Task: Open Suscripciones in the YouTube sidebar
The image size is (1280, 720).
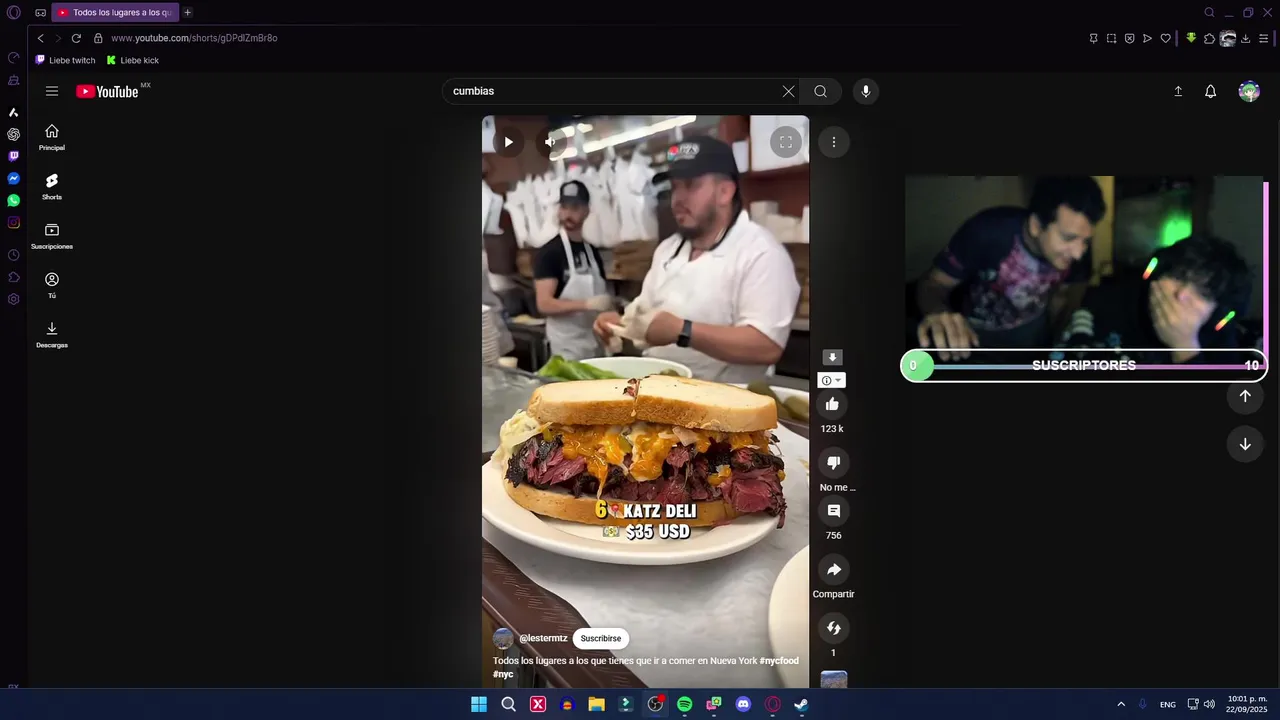Action: pos(52,236)
